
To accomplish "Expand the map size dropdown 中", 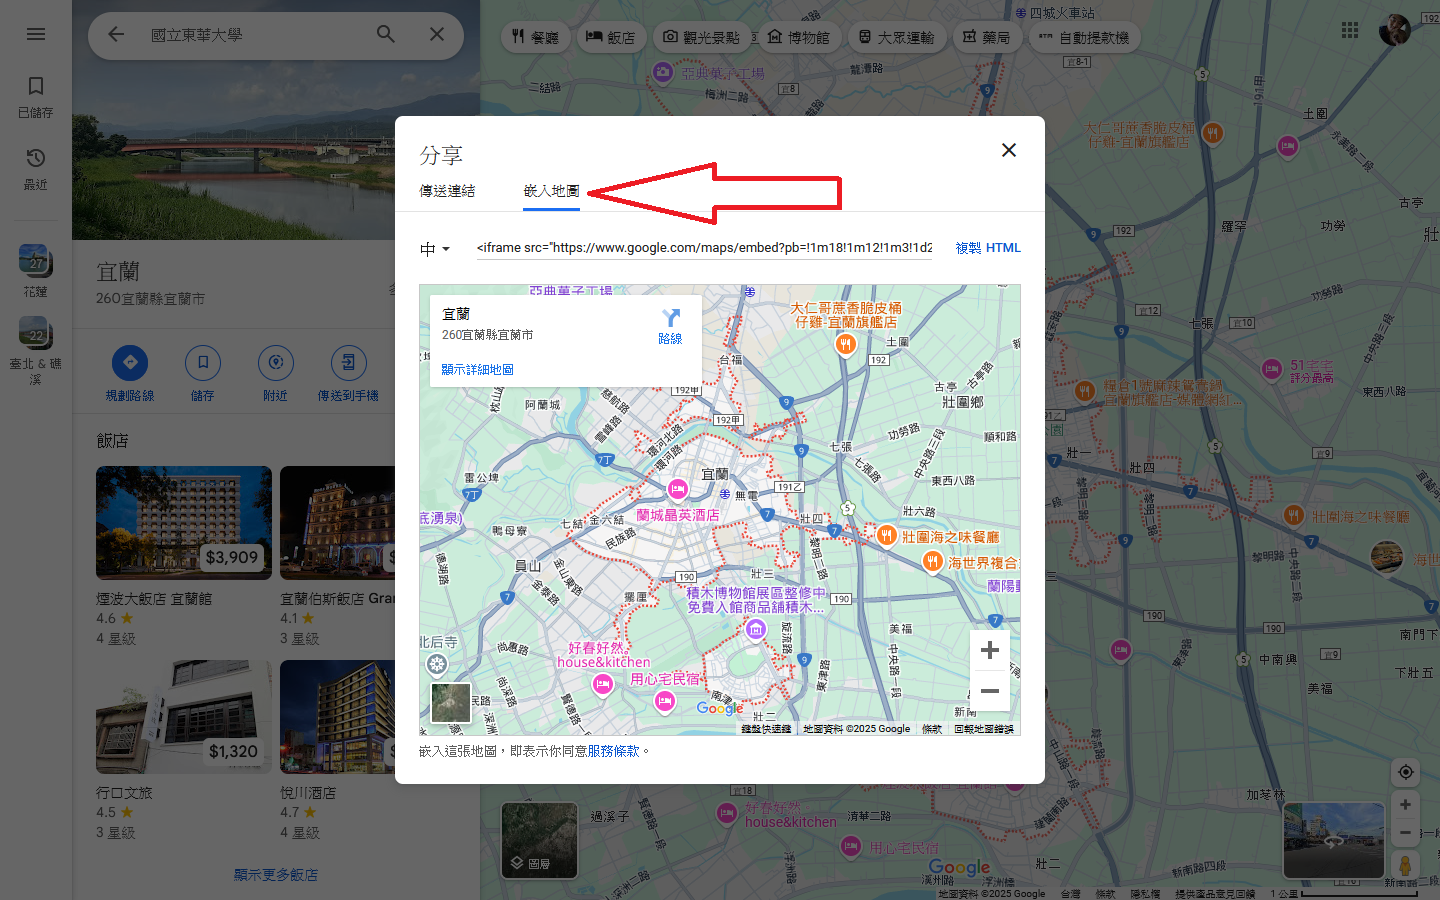I will tap(435, 249).
